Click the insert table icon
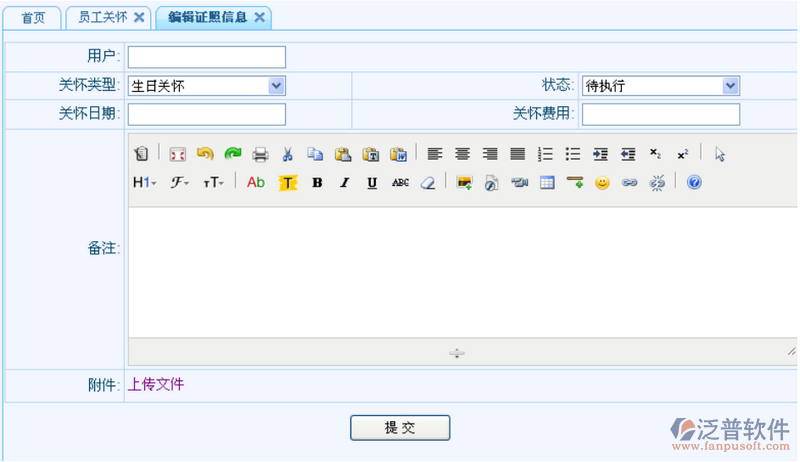The image size is (800, 462). pyautogui.click(x=547, y=183)
